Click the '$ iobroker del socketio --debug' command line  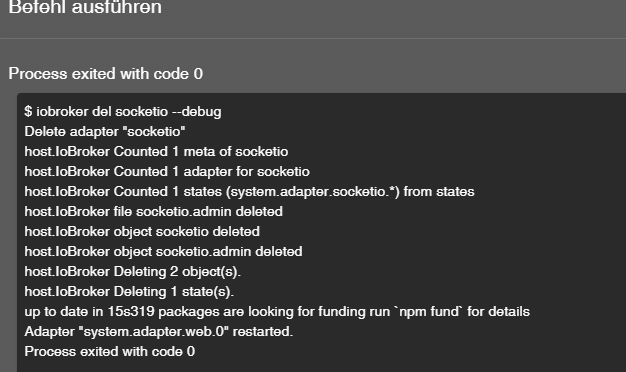[x=123, y=111]
